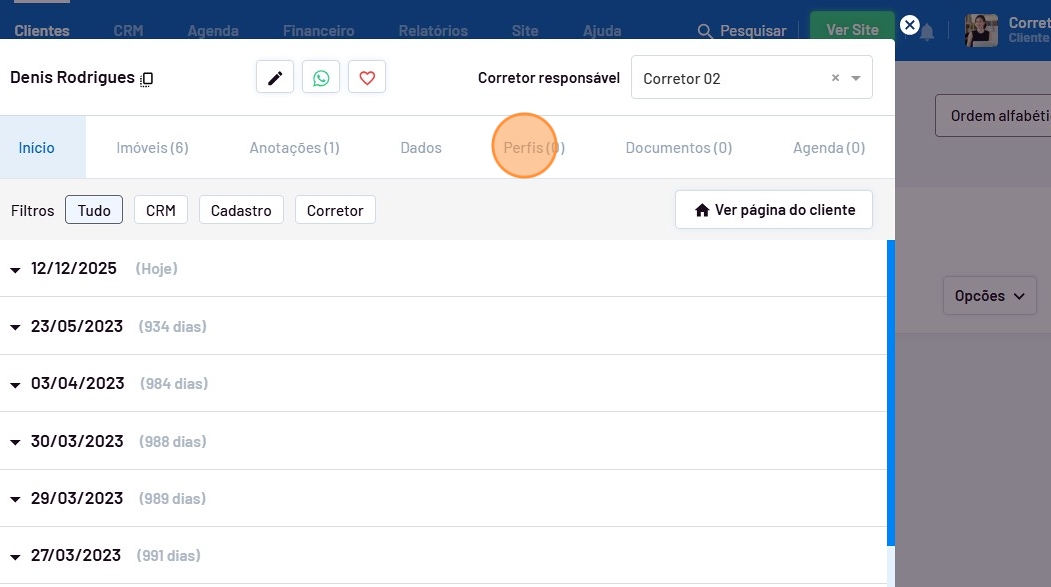Viewport: 1051px width, 587px height.
Task: Toggle the Cadastro filter
Action: pyautogui.click(x=241, y=210)
